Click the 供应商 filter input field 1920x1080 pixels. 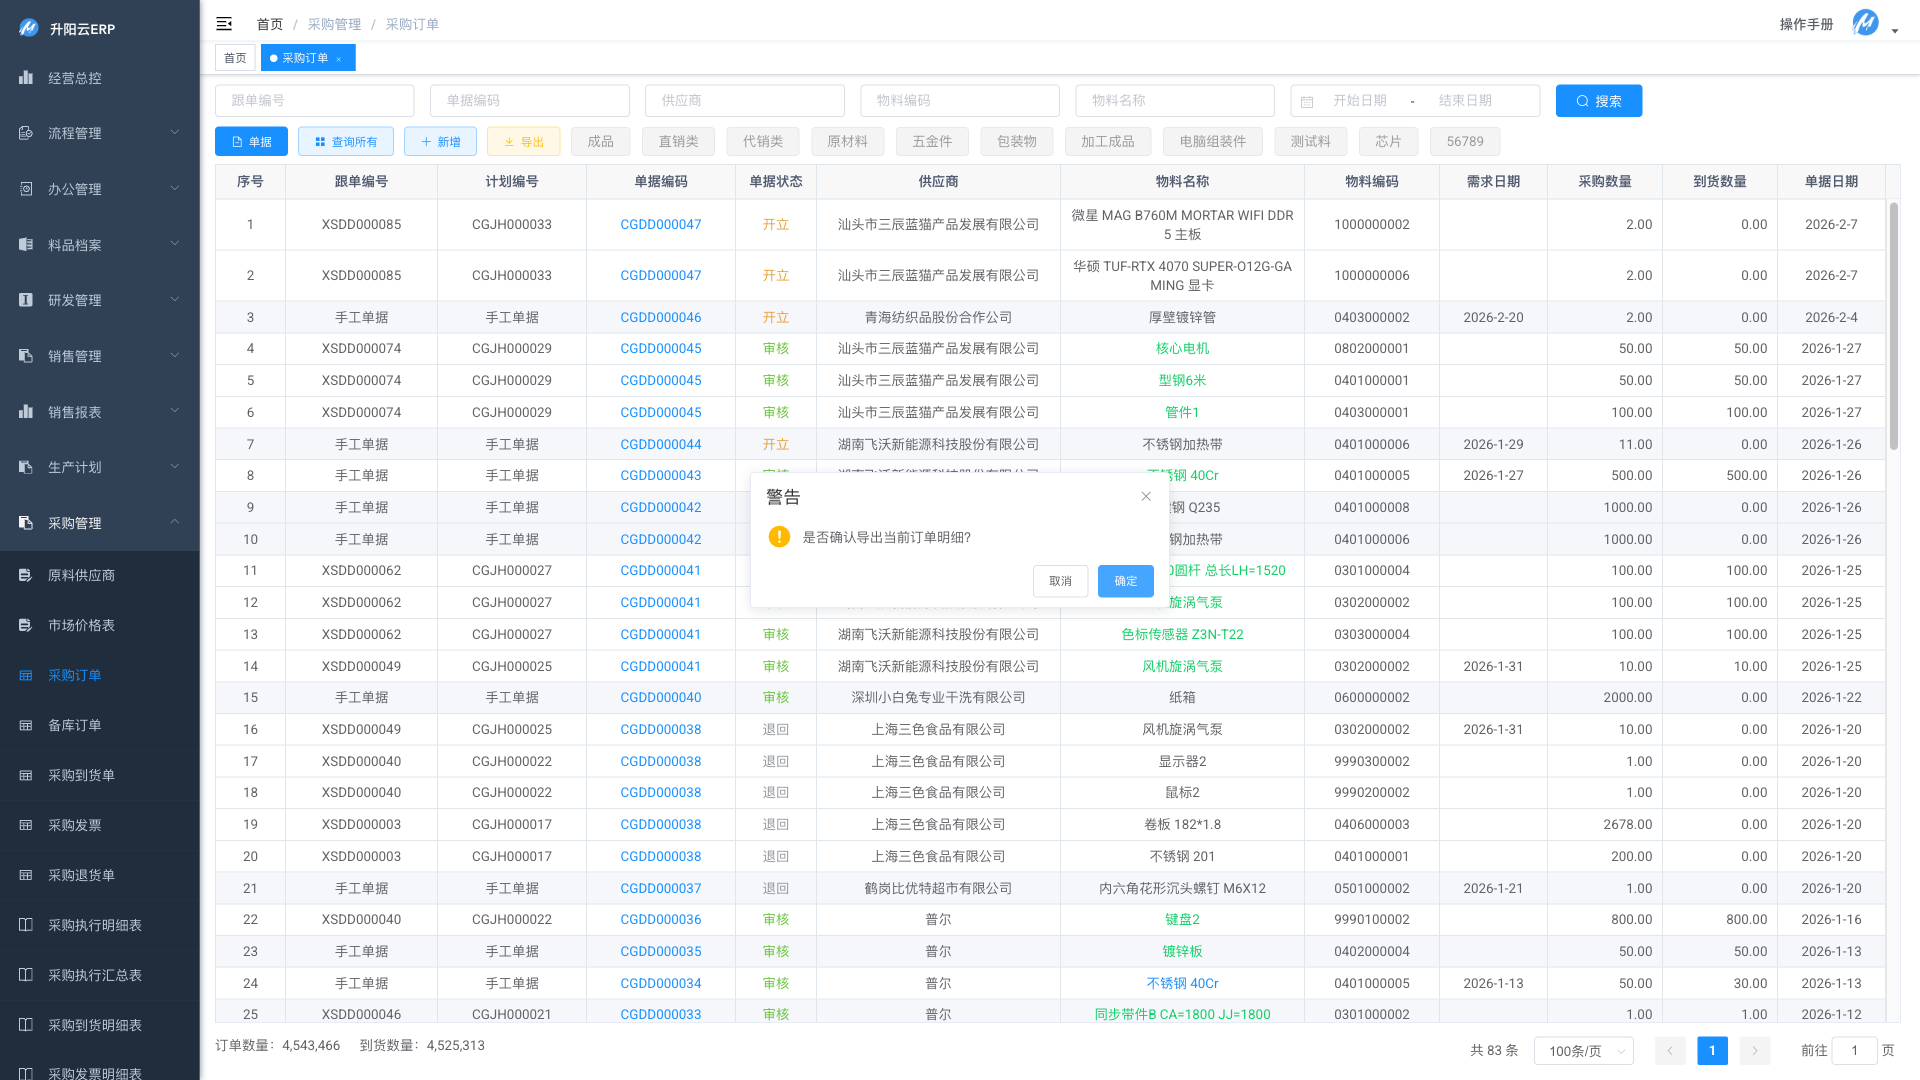pos(744,101)
